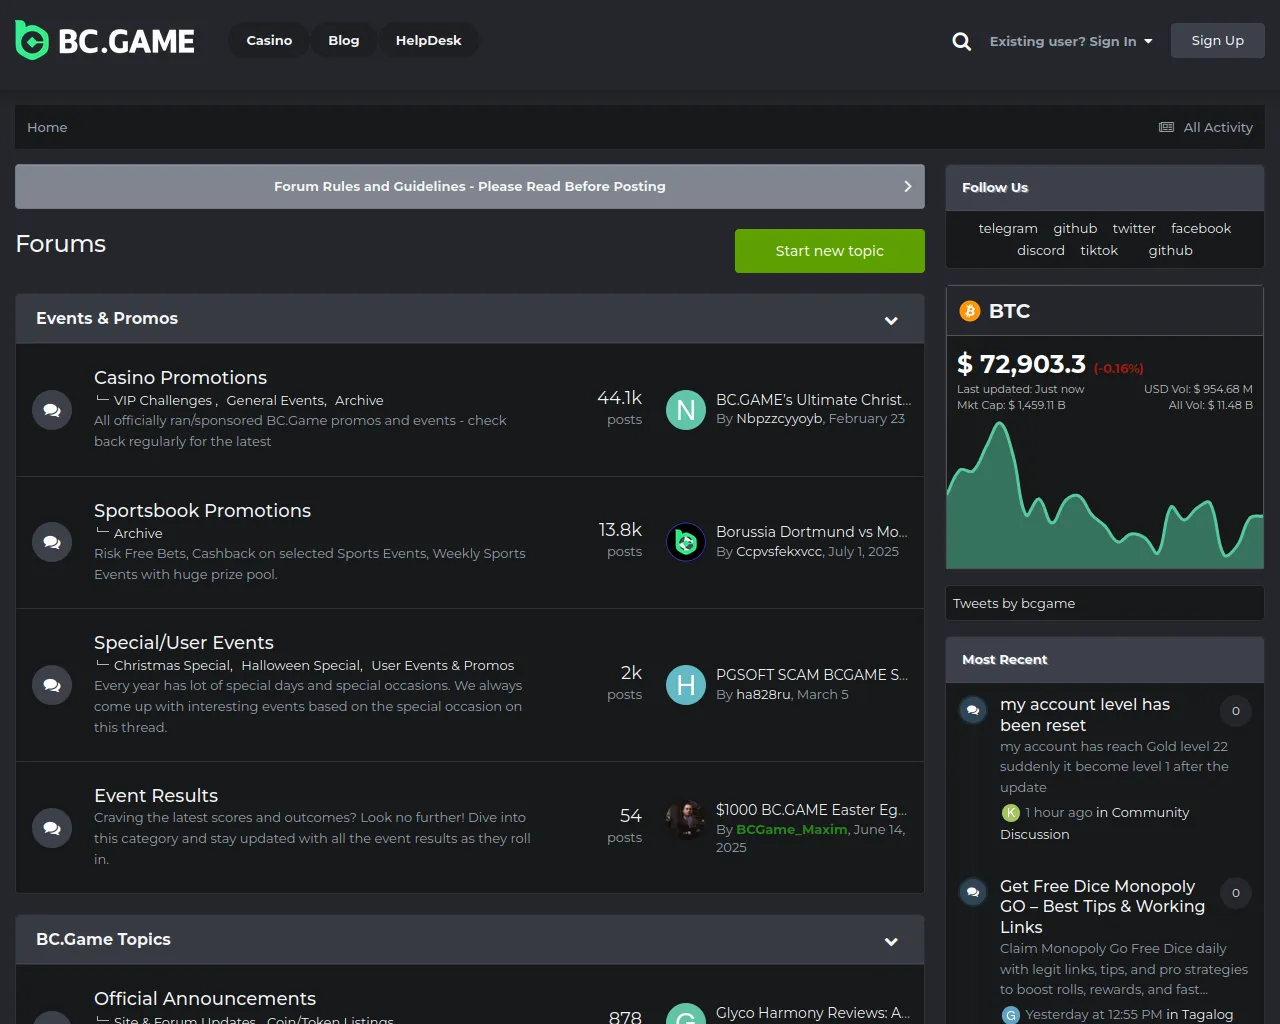Image resolution: width=1280 pixels, height=1024 pixels.
Task: Click the '54 posts' count
Action: [625, 826]
